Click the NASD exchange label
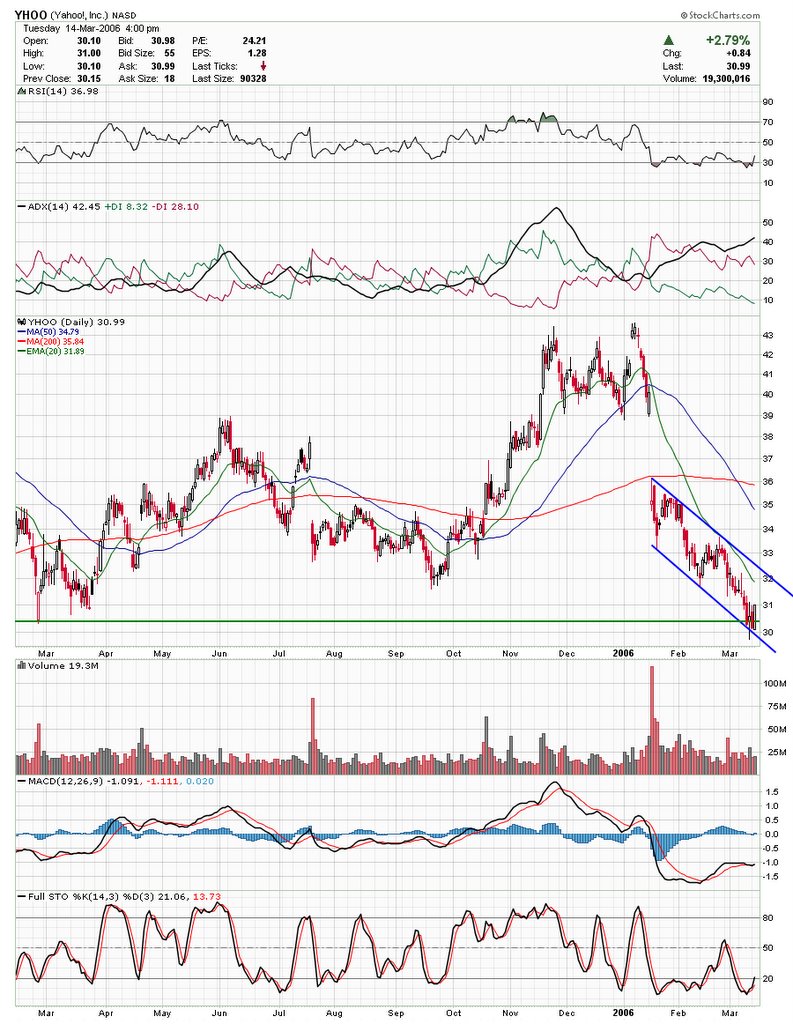 point(124,16)
